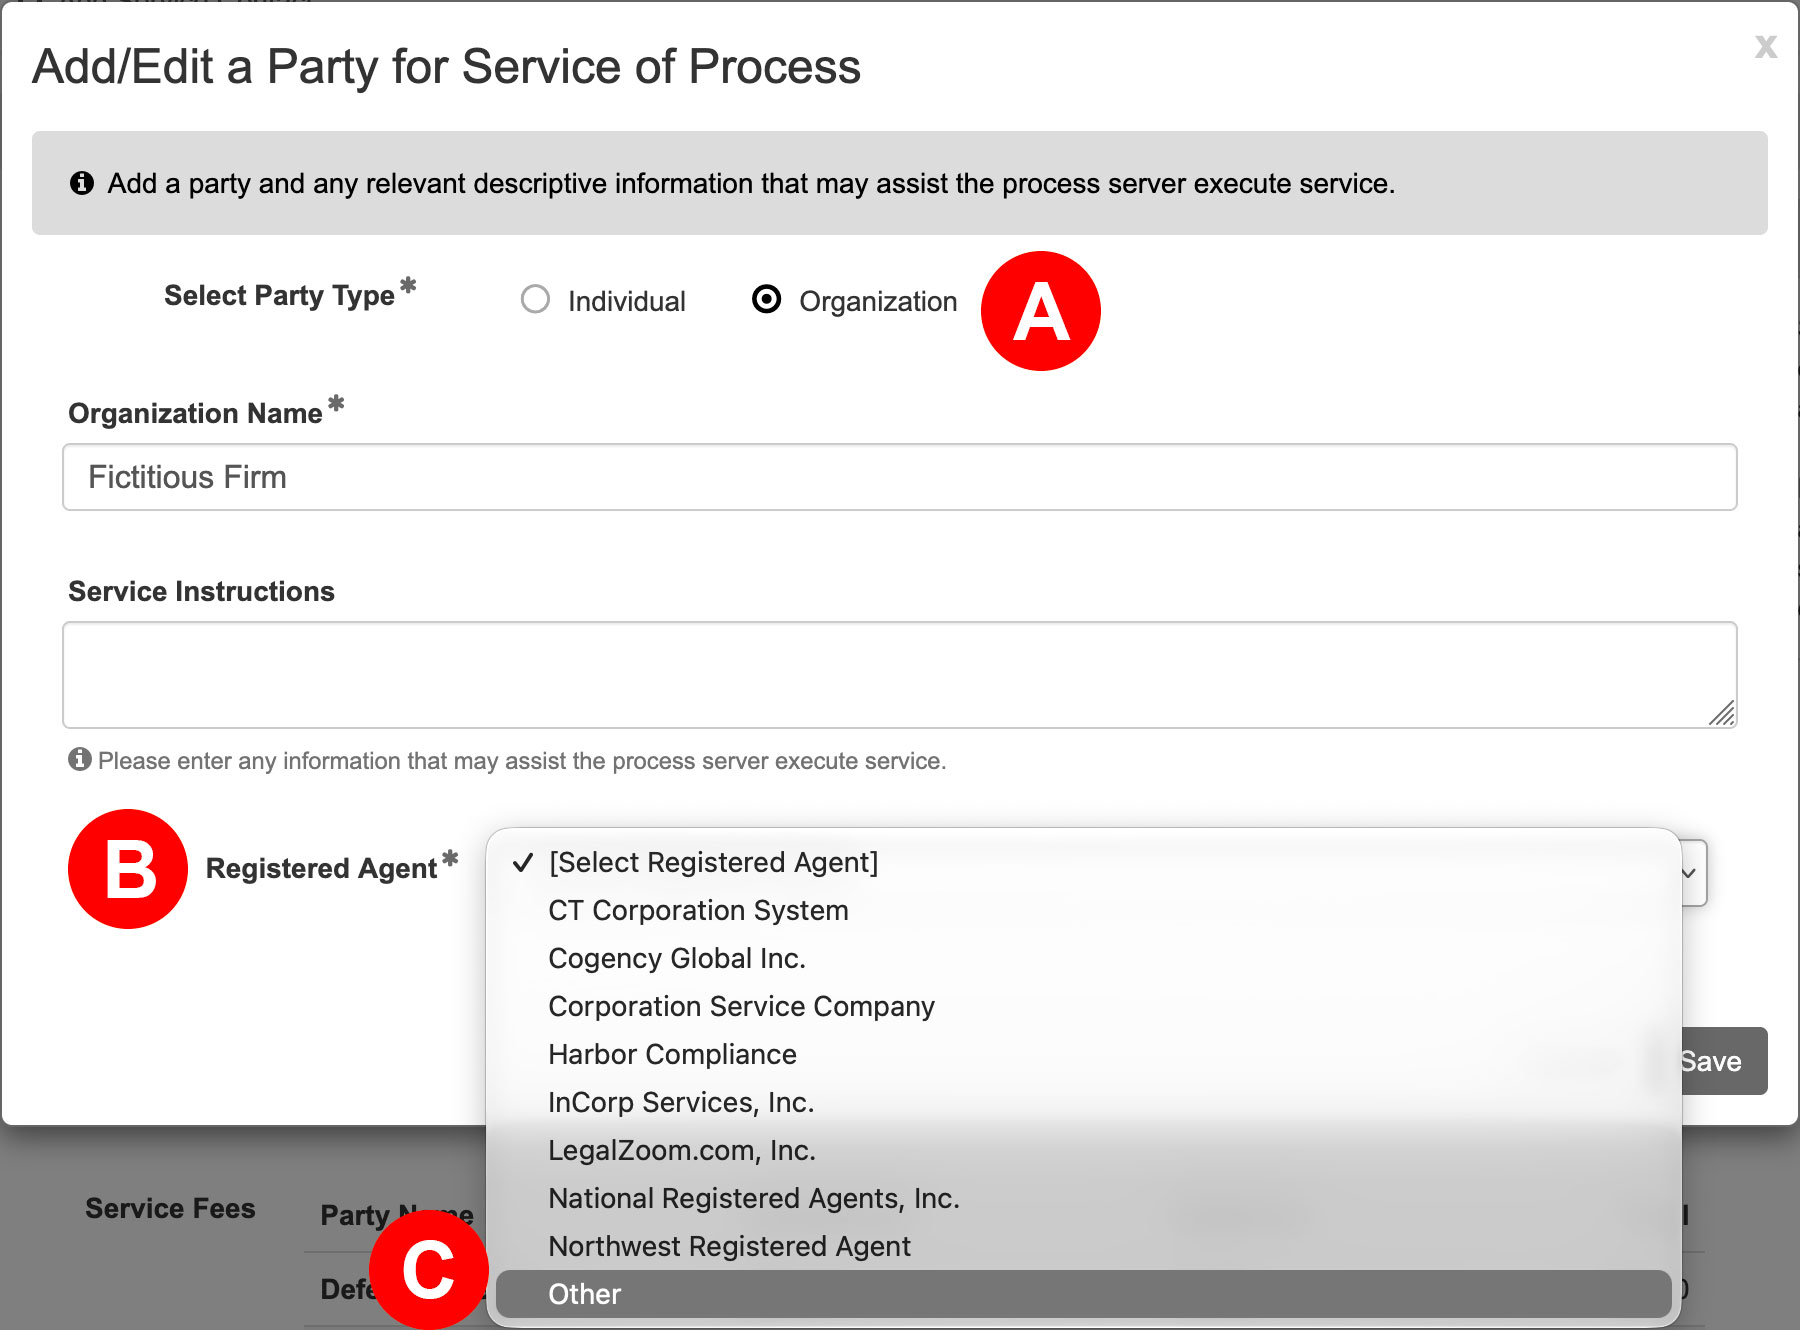Image resolution: width=1800 pixels, height=1330 pixels.
Task: Choose the [Select Registered Agent] placeholder option
Action: point(1084,862)
